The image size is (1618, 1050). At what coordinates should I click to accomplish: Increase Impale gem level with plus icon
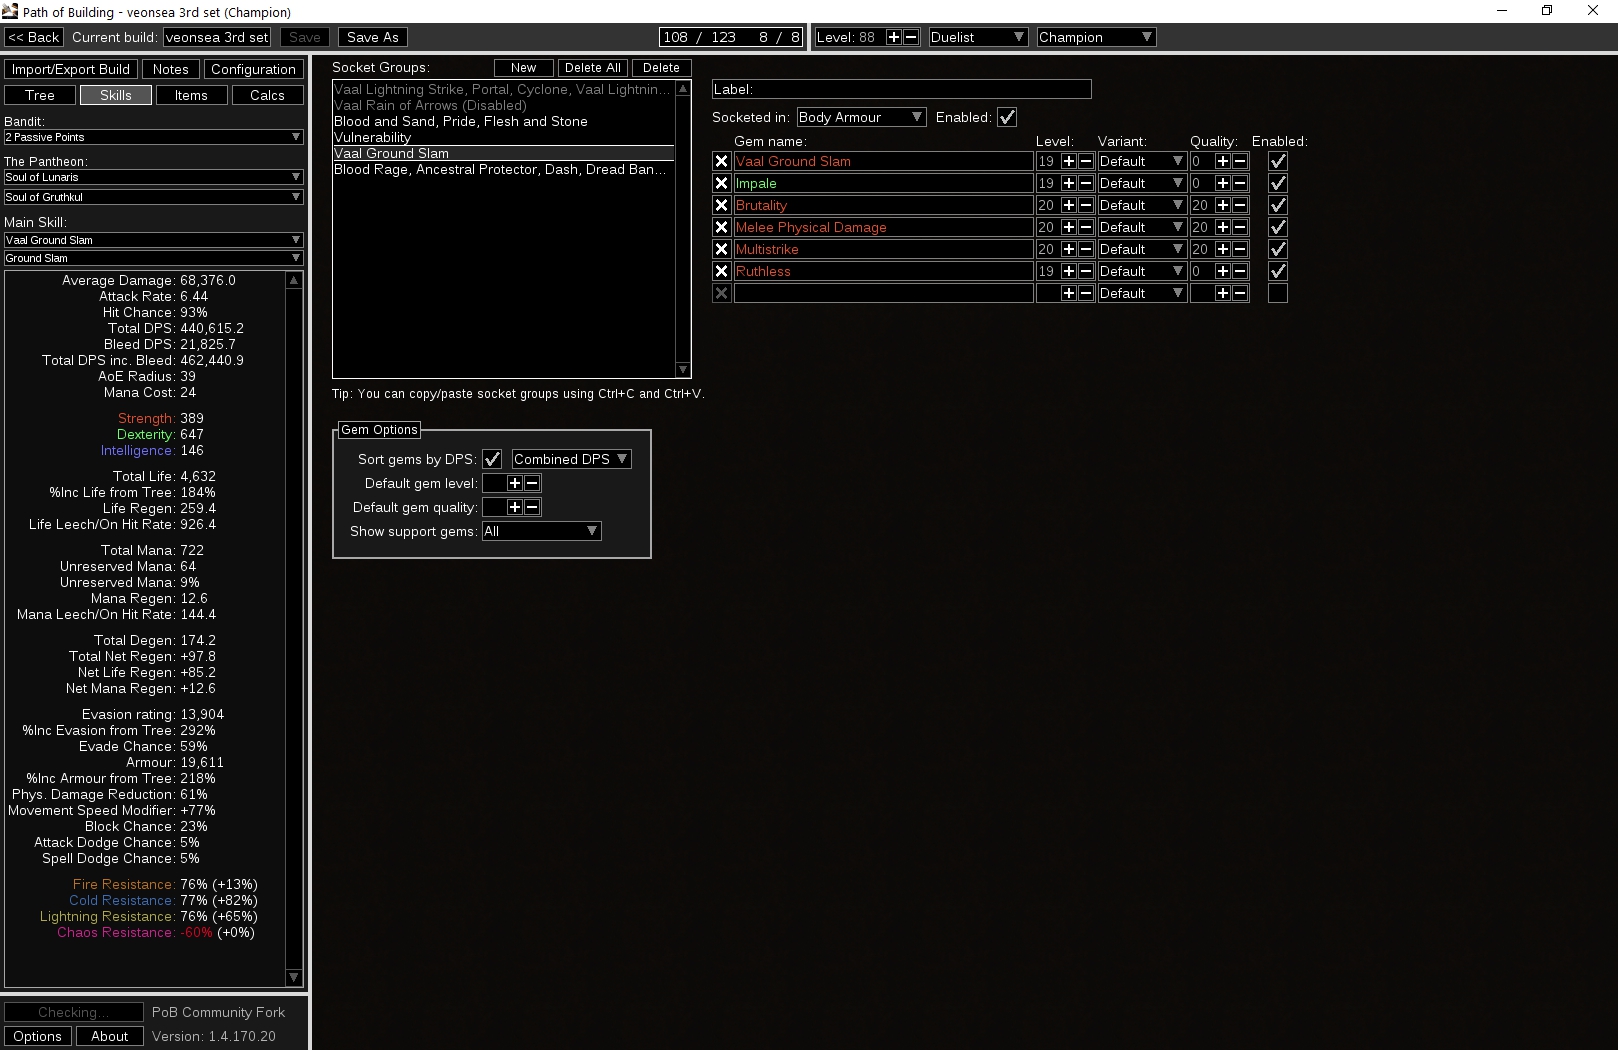(x=1068, y=183)
